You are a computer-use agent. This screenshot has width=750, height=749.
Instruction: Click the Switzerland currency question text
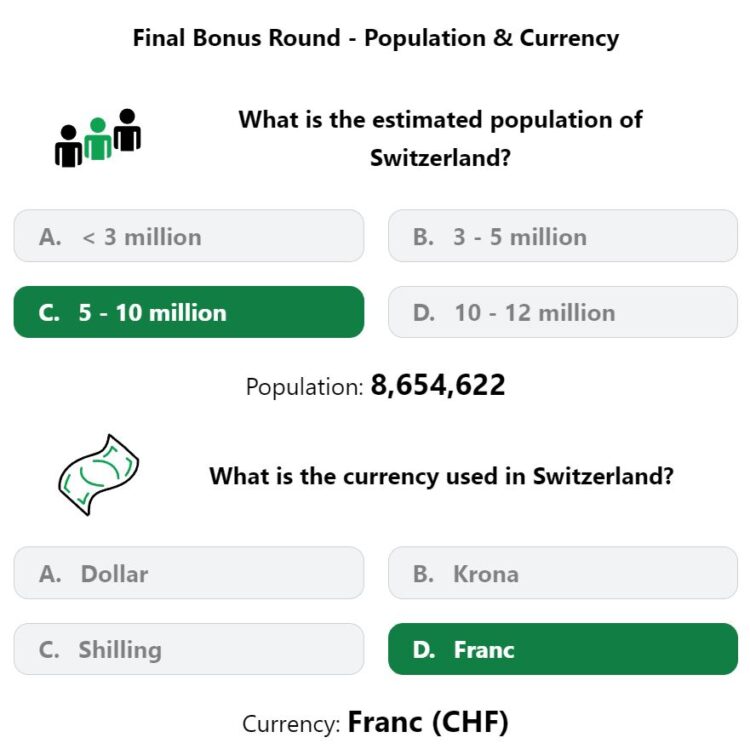click(x=441, y=476)
